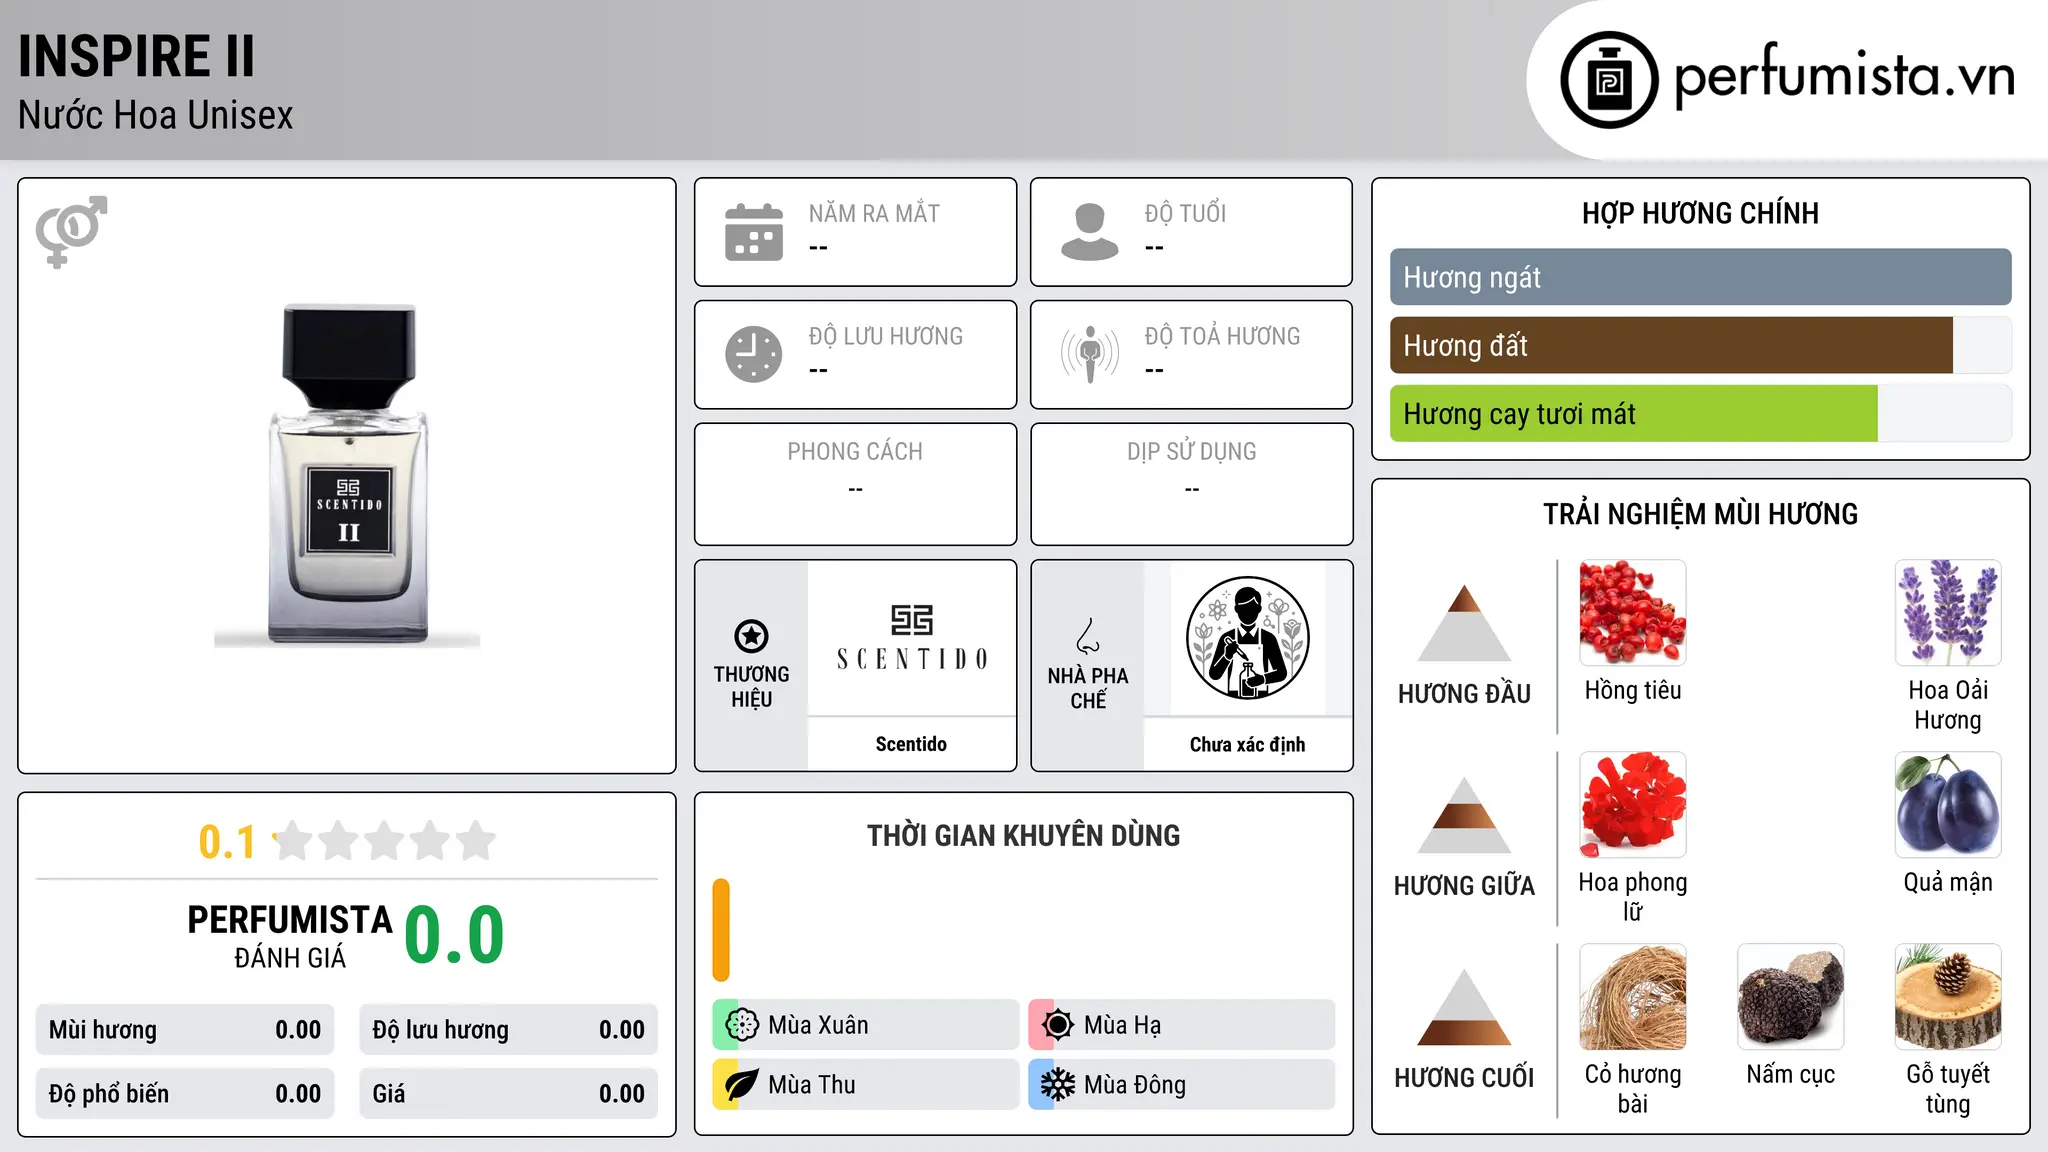Viewport: 2048px width, 1152px height.
Task: Click the perfumista.vn site name
Action: pos(1844,76)
